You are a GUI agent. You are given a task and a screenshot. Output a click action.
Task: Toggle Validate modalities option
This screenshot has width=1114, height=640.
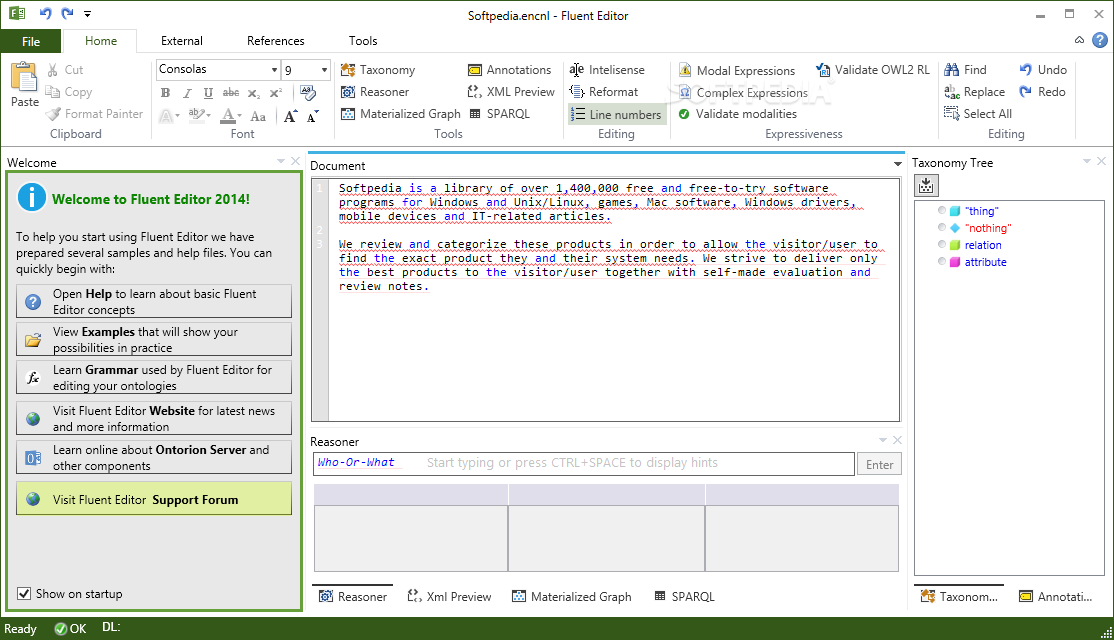(737, 114)
